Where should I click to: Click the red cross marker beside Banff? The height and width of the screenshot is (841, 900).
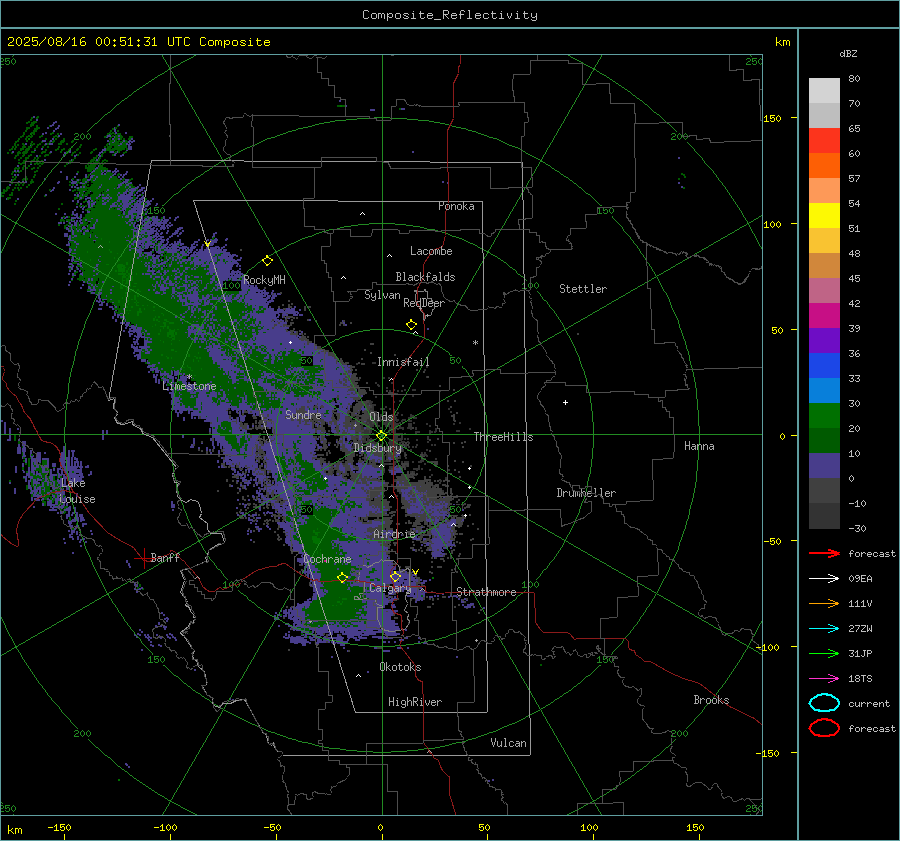[142, 558]
